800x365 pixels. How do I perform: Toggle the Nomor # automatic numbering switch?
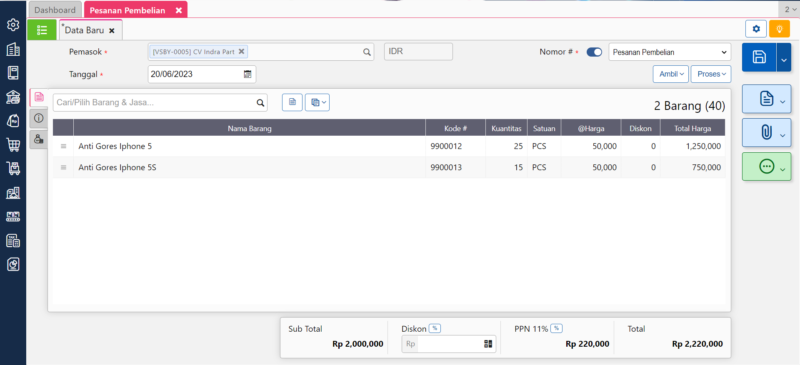tap(594, 52)
